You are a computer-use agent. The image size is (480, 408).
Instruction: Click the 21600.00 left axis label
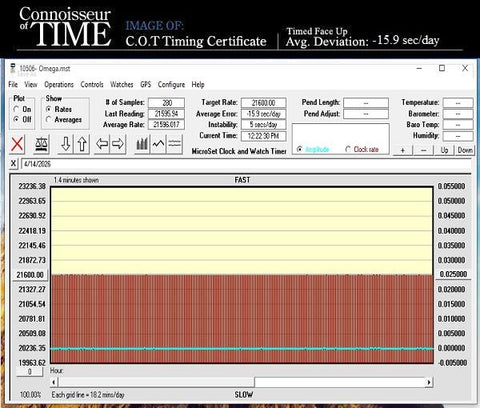30,275
